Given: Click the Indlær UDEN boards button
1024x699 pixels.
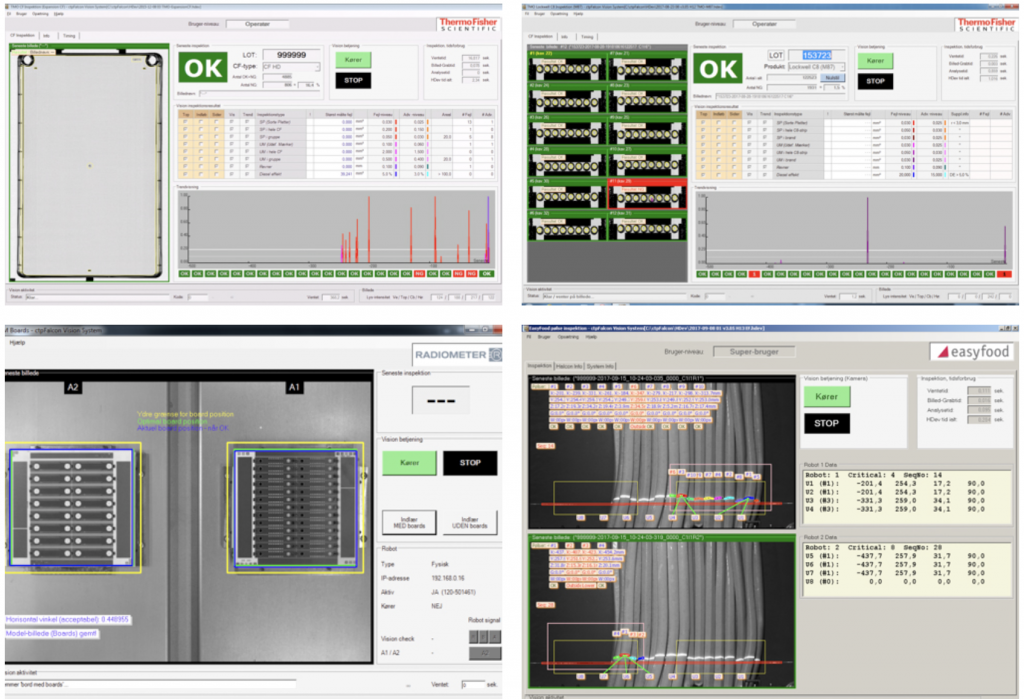Looking at the screenshot, I should pos(470,523).
